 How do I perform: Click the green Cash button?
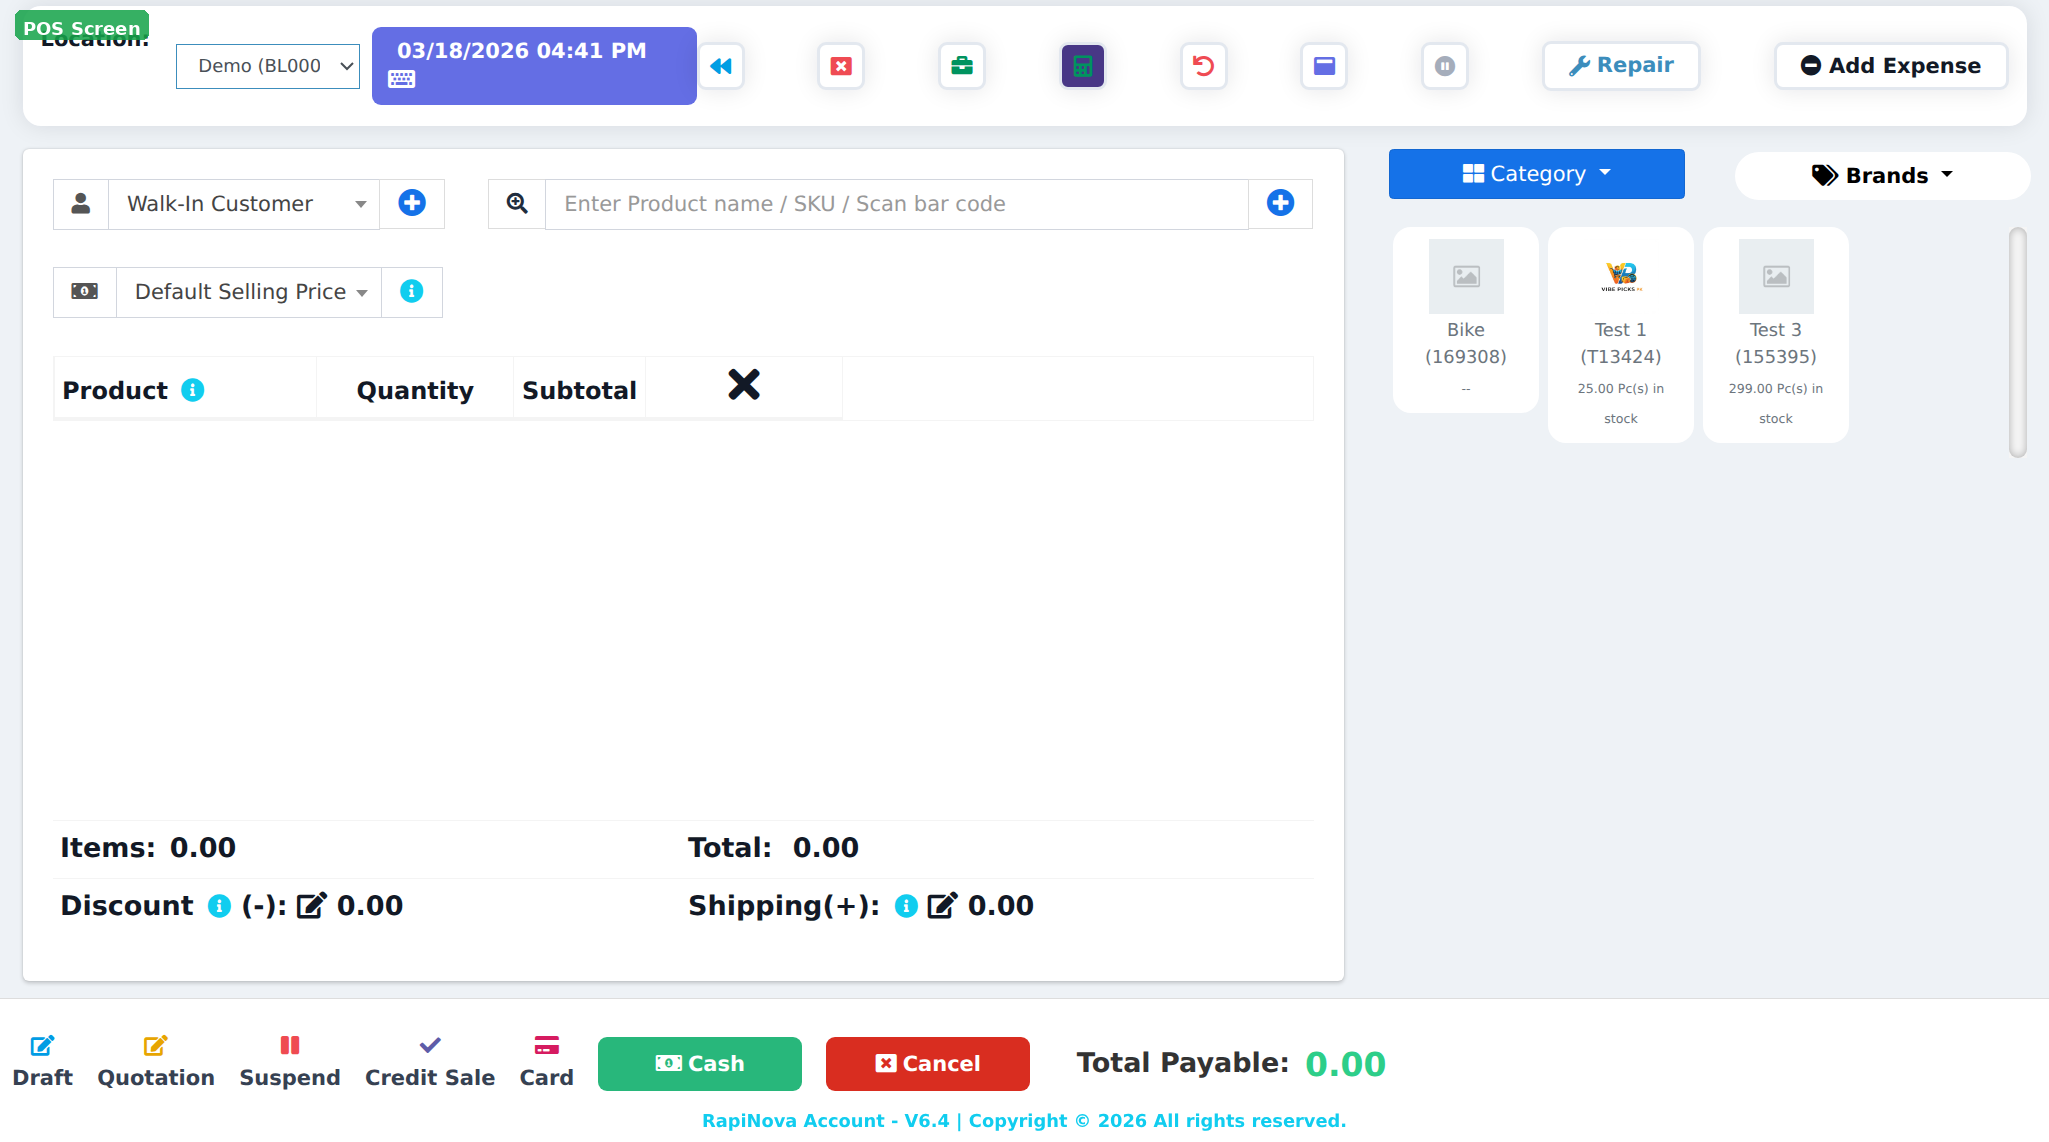tap(700, 1064)
